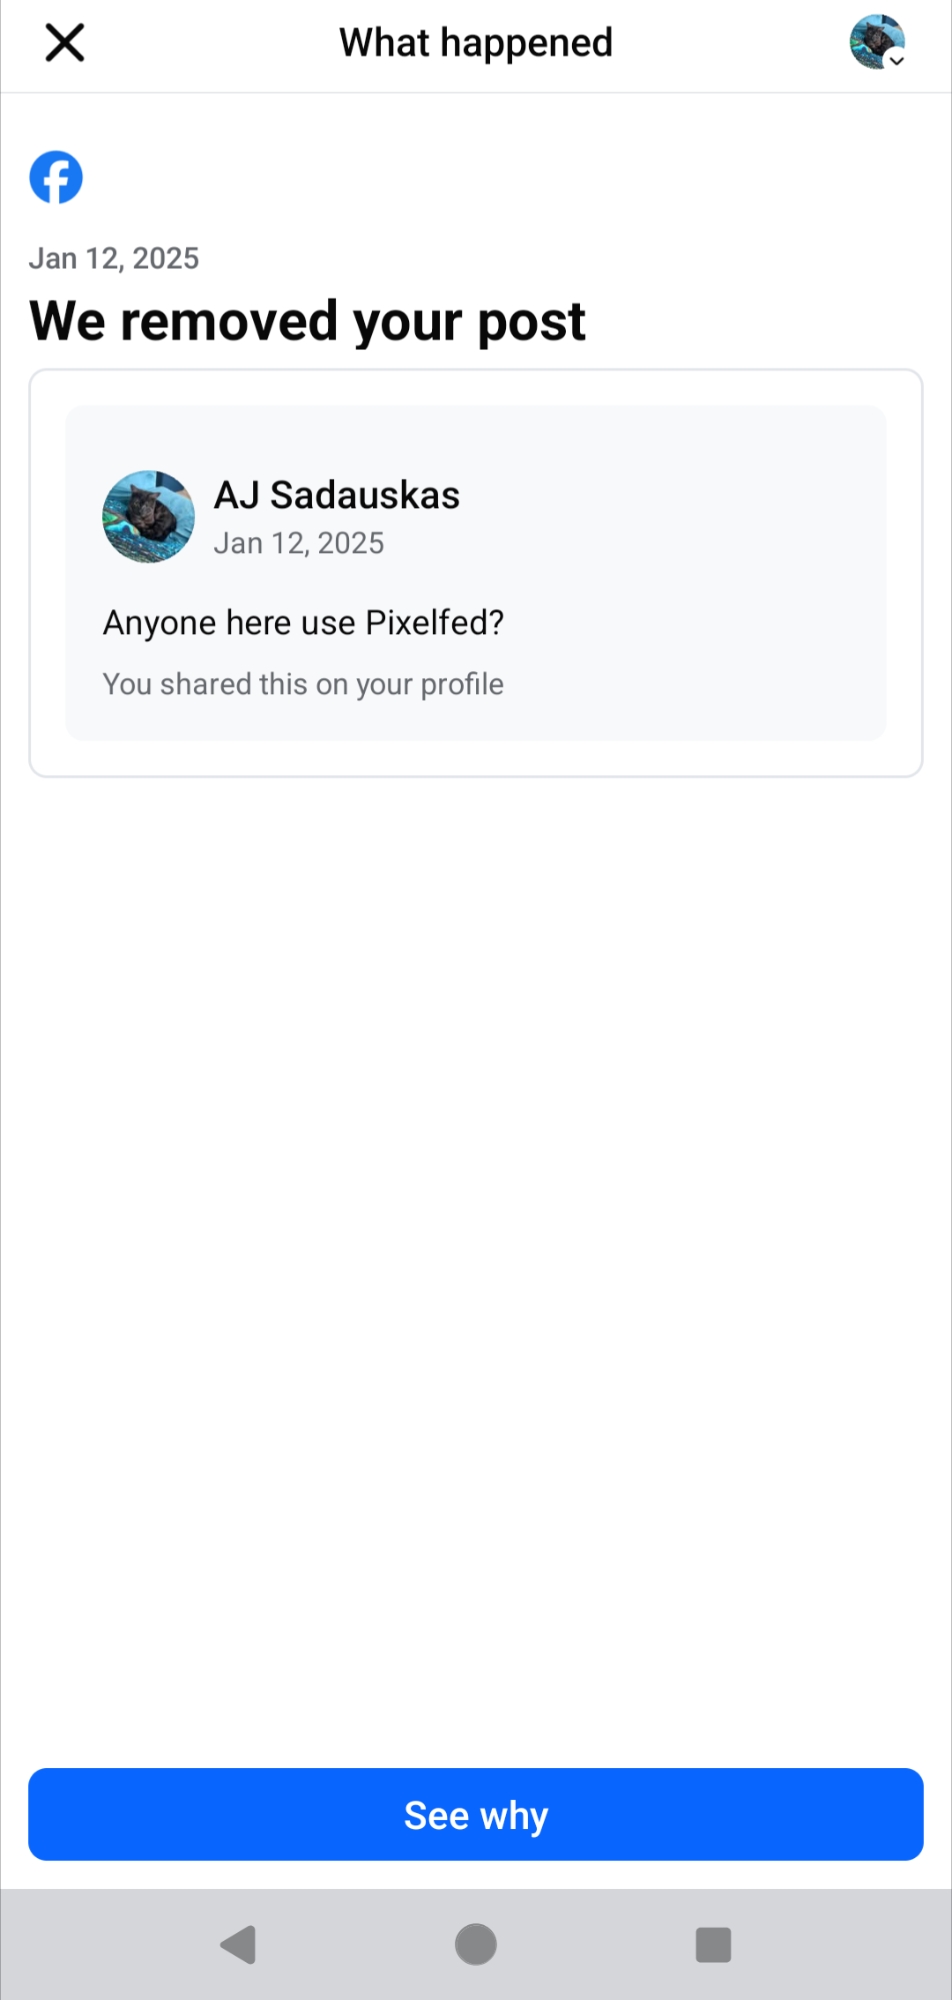Click the What happened page title
This screenshot has width=952, height=2000.
click(x=475, y=43)
